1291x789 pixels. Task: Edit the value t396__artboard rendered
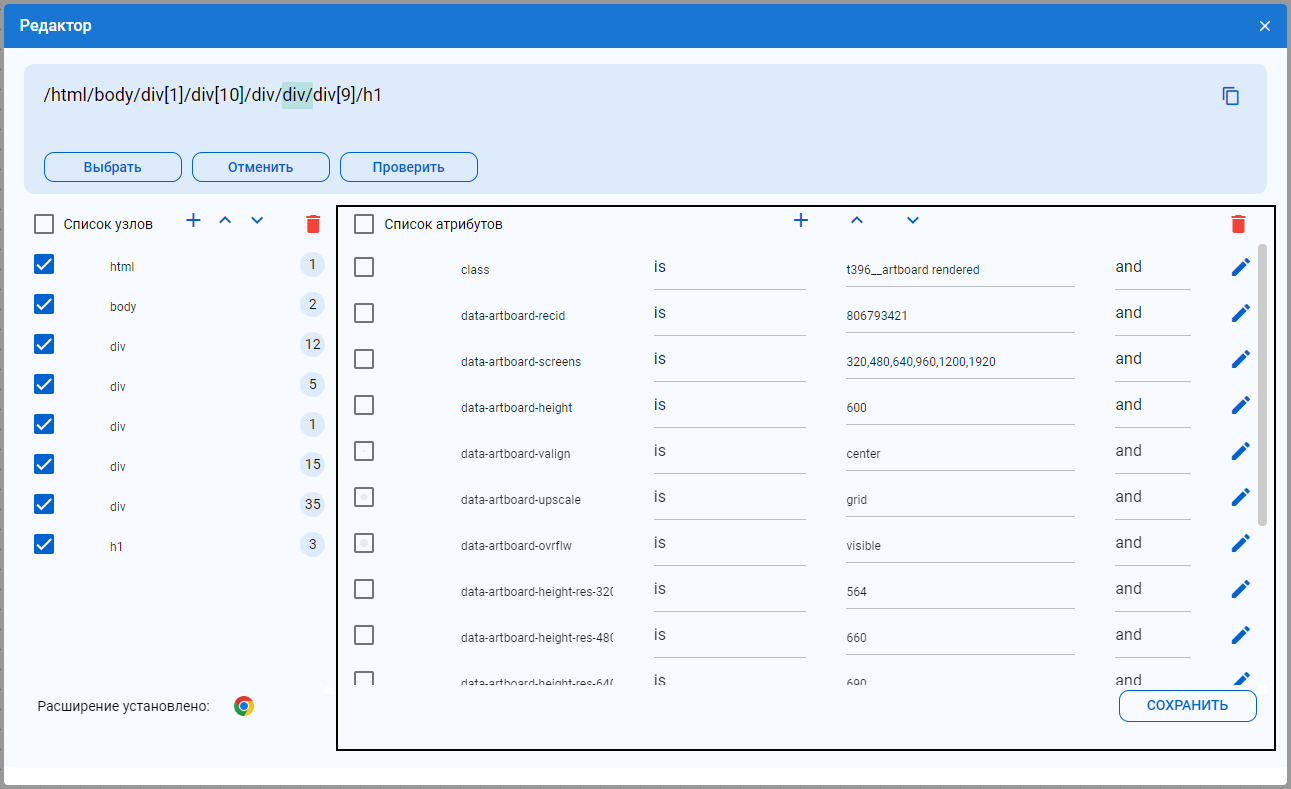coord(960,269)
